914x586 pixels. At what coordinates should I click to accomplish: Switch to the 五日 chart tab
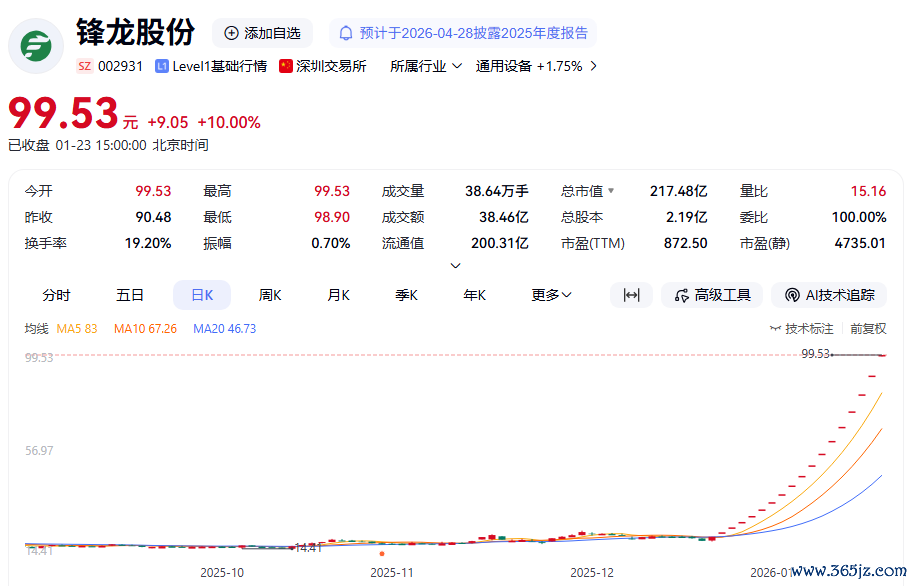pyautogui.click(x=130, y=295)
